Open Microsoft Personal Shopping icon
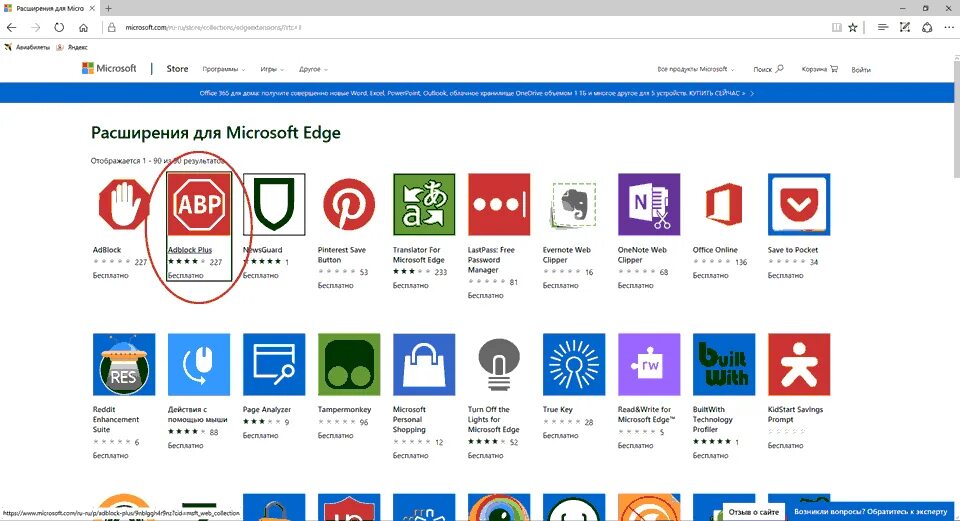The width and height of the screenshot is (960, 521). click(x=424, y=364)
